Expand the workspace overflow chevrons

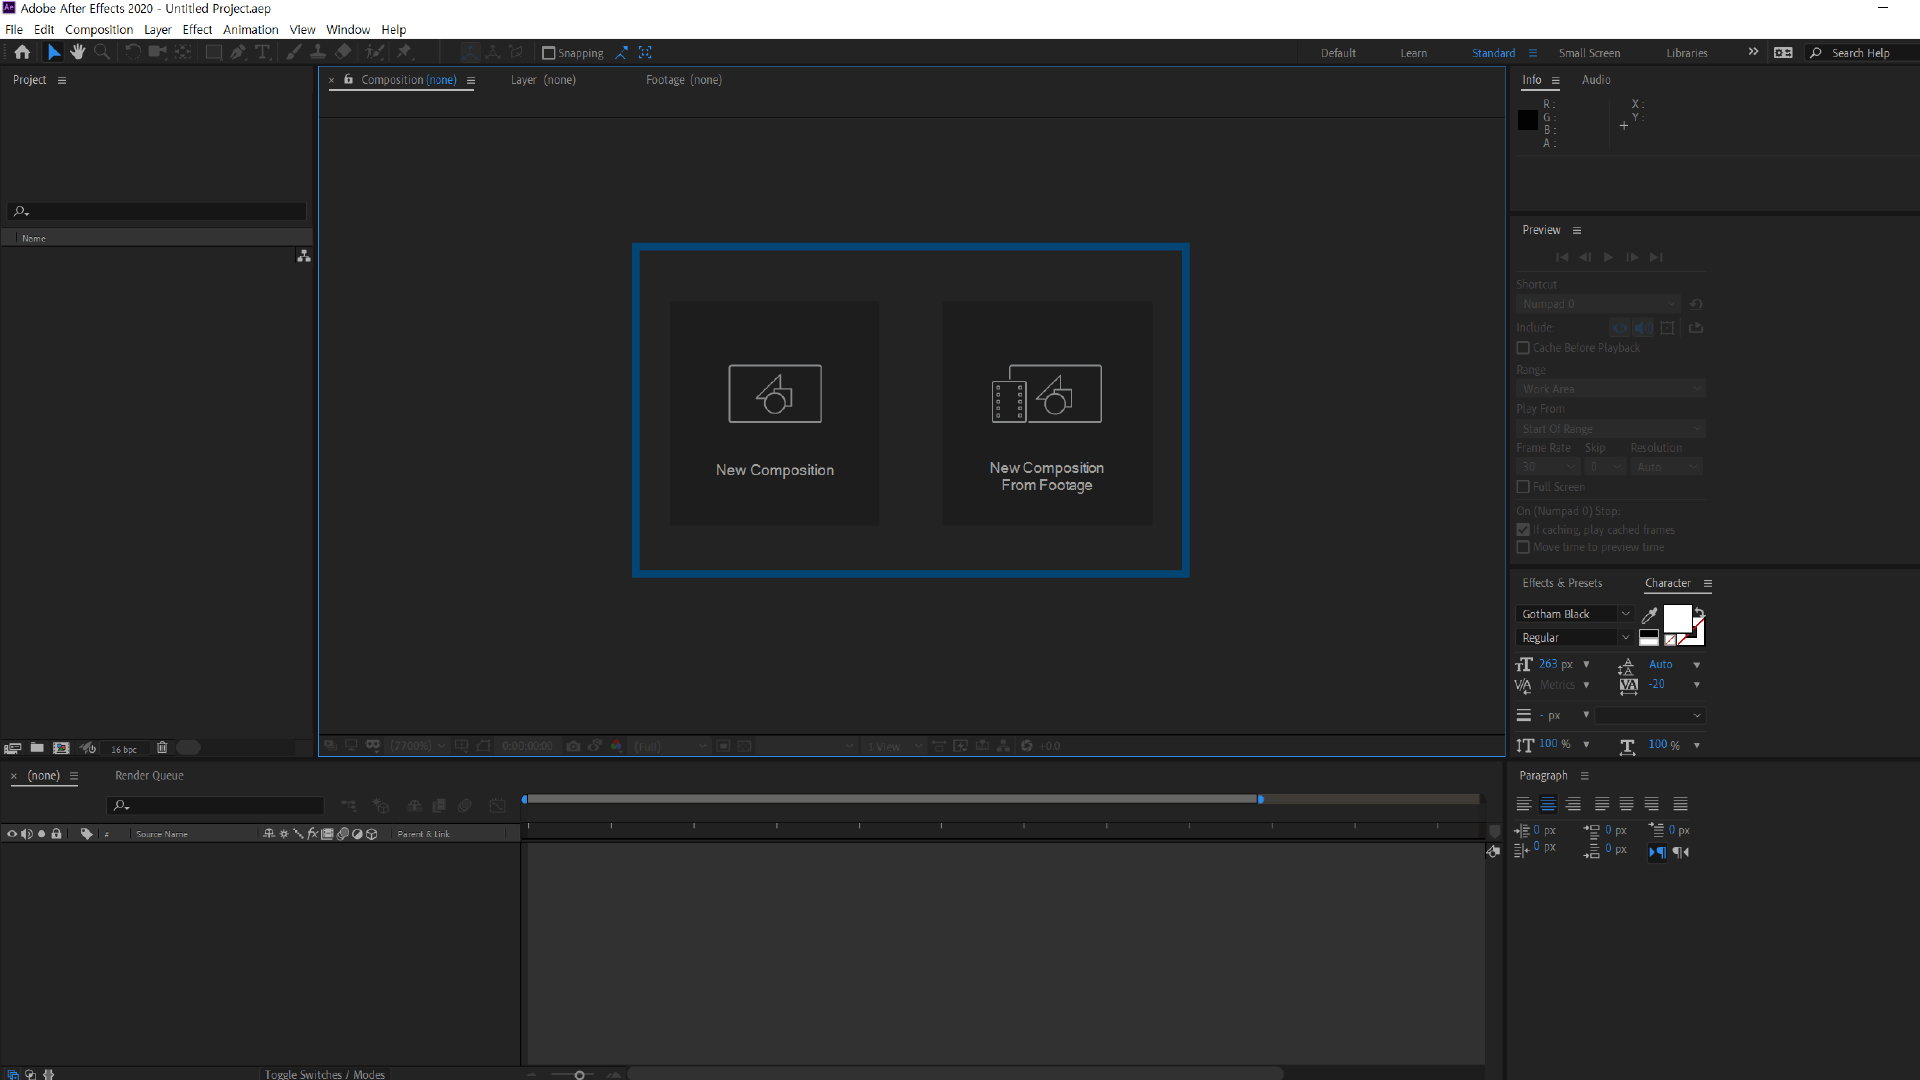1753,52
